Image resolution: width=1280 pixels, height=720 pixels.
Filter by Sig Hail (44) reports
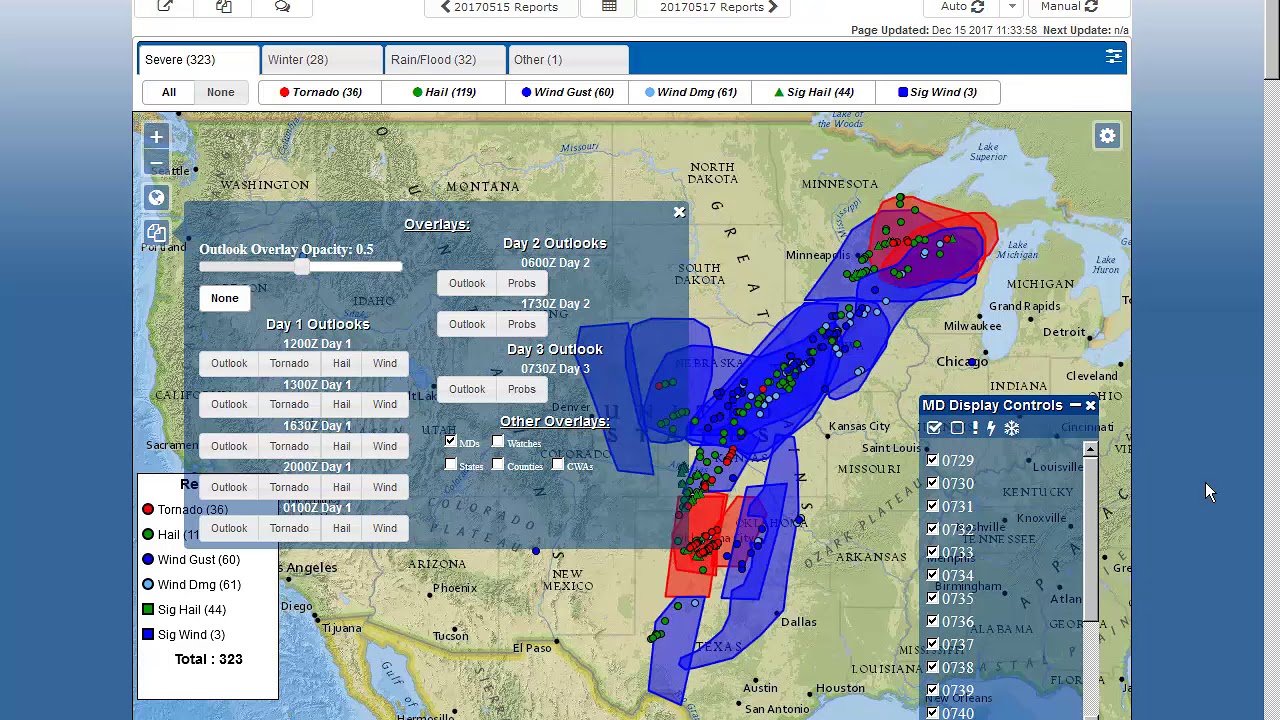(813, 92)
